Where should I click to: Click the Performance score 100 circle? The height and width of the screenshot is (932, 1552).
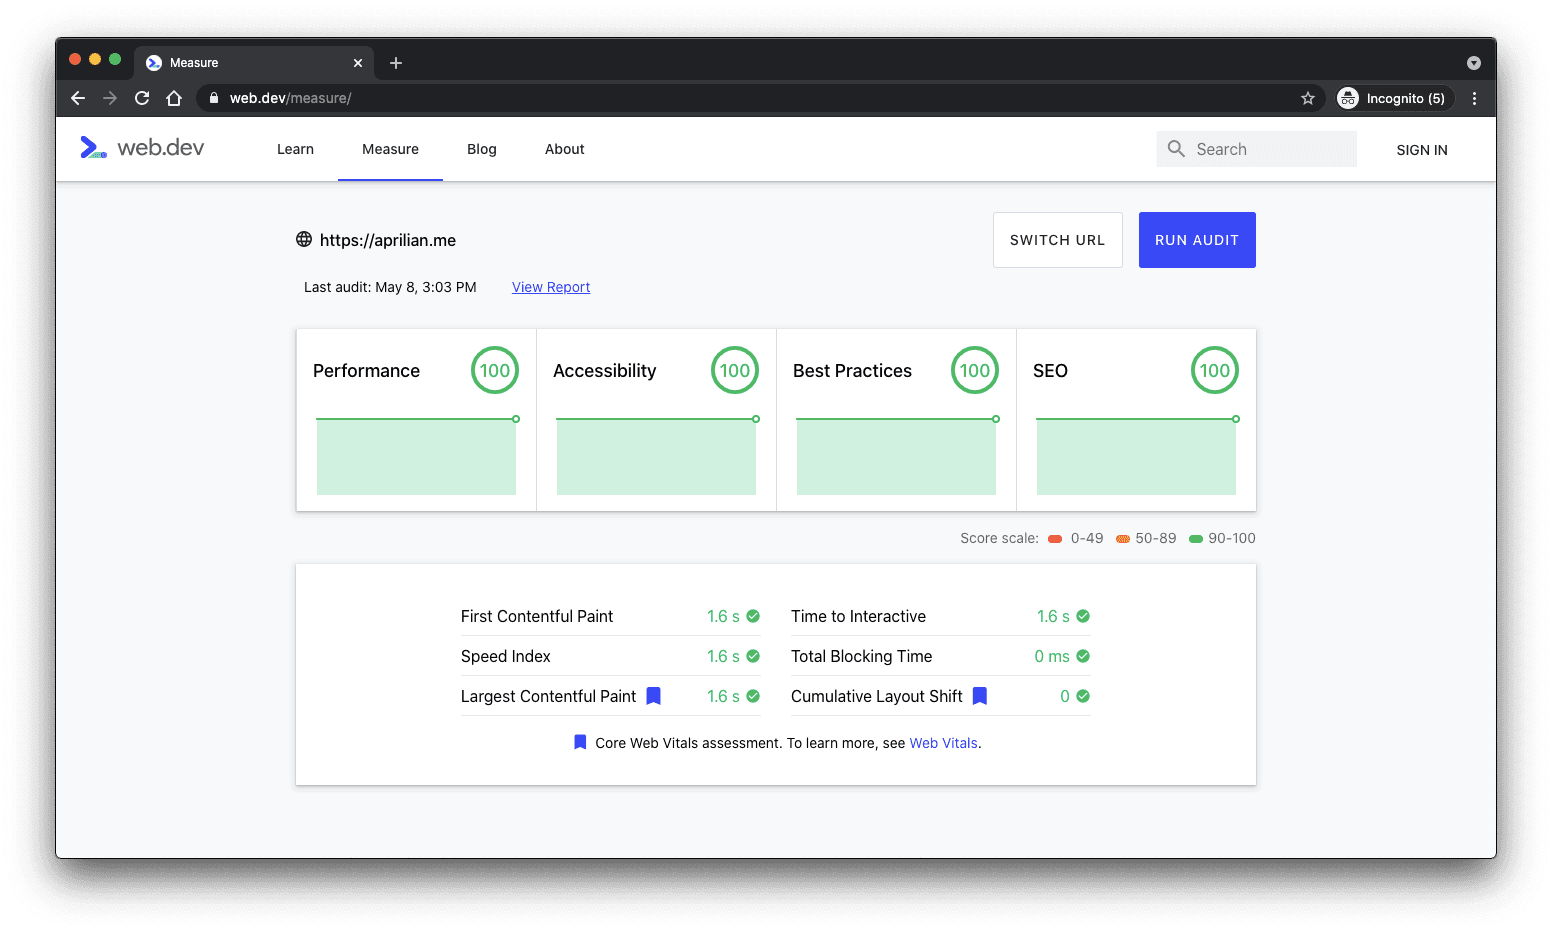point(495,370)
